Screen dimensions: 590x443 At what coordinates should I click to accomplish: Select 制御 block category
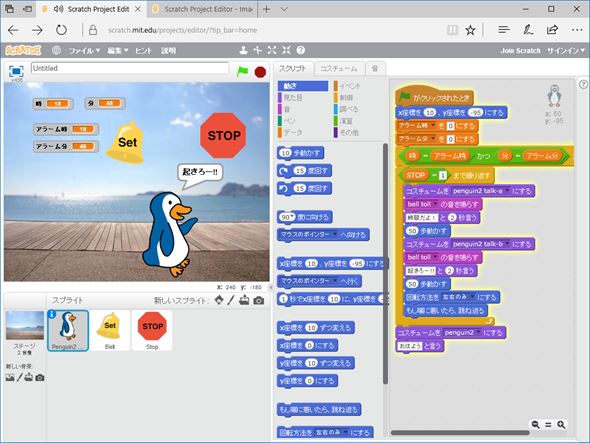click(x=344, y=97)
